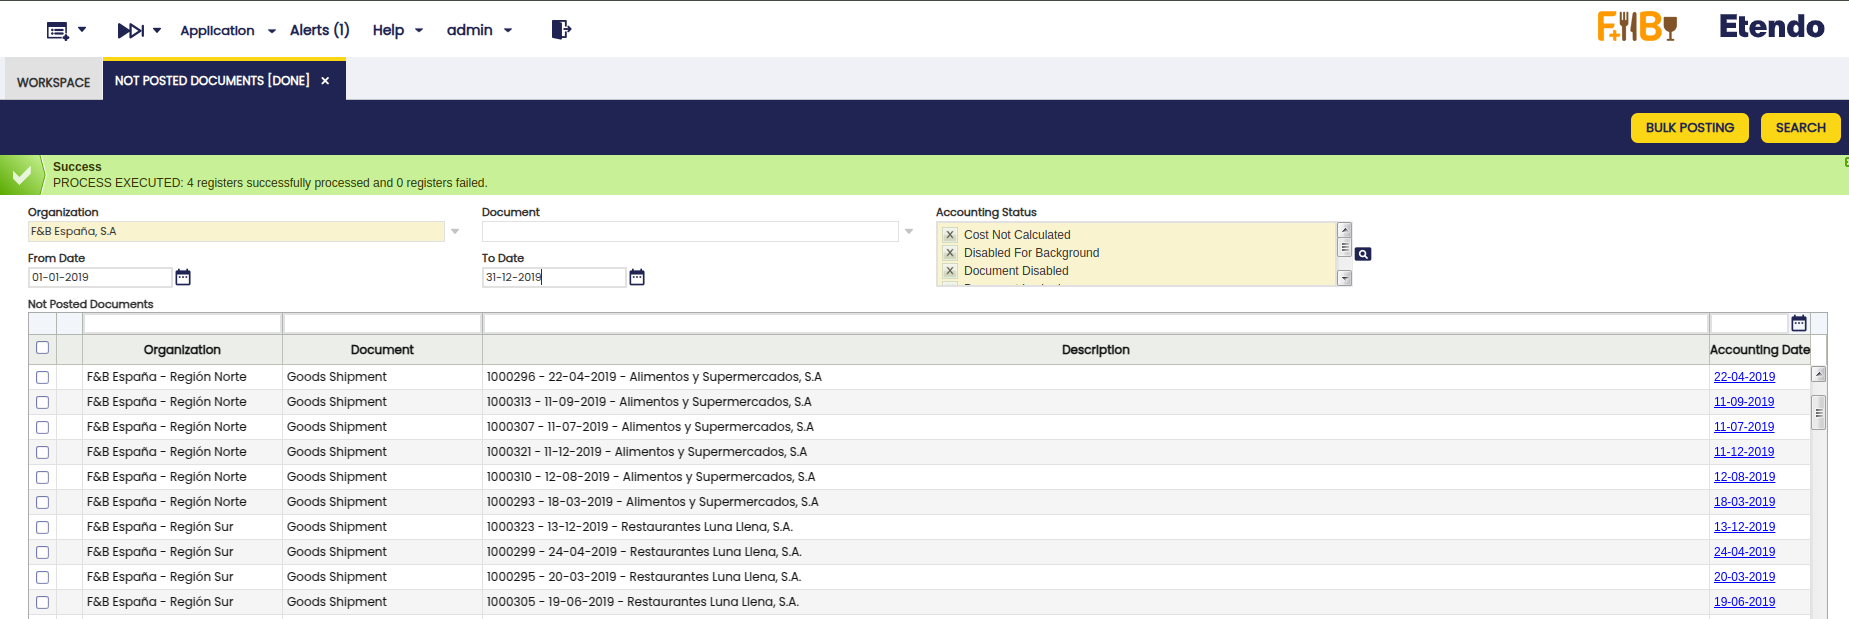This screenshot has height=619, width=1849.
Task: Select the checkbox for document 1000293
Action: (x=42, y=502)
